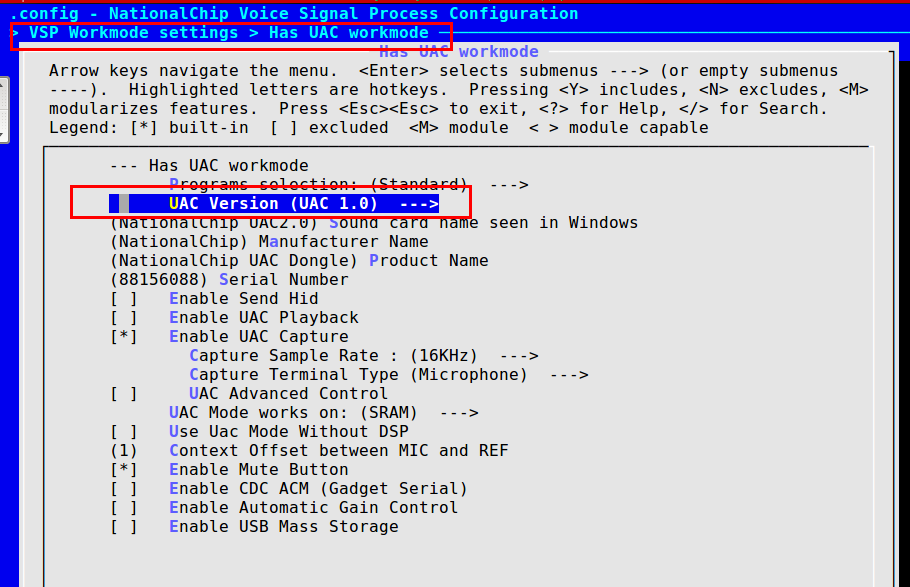Click the 'Has UAC workmode' dialog title
The image size is (910, 587).
(x=458, y=52)
